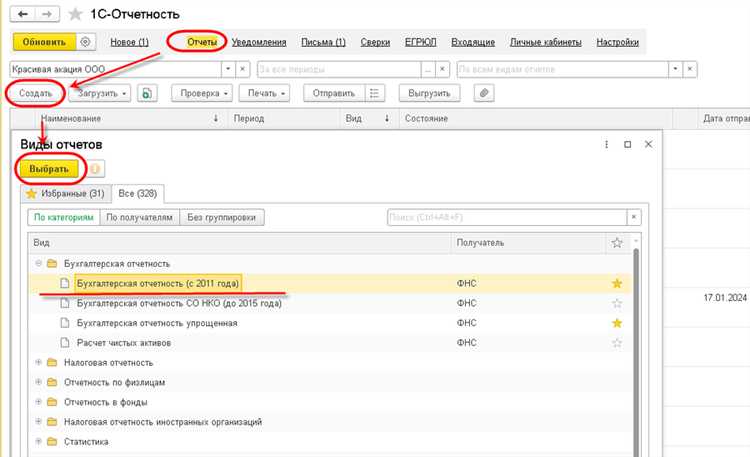Open the report types filter dropdown arrow
The width and height of the screenshot is (750, 457).
[x=675, y=69]
